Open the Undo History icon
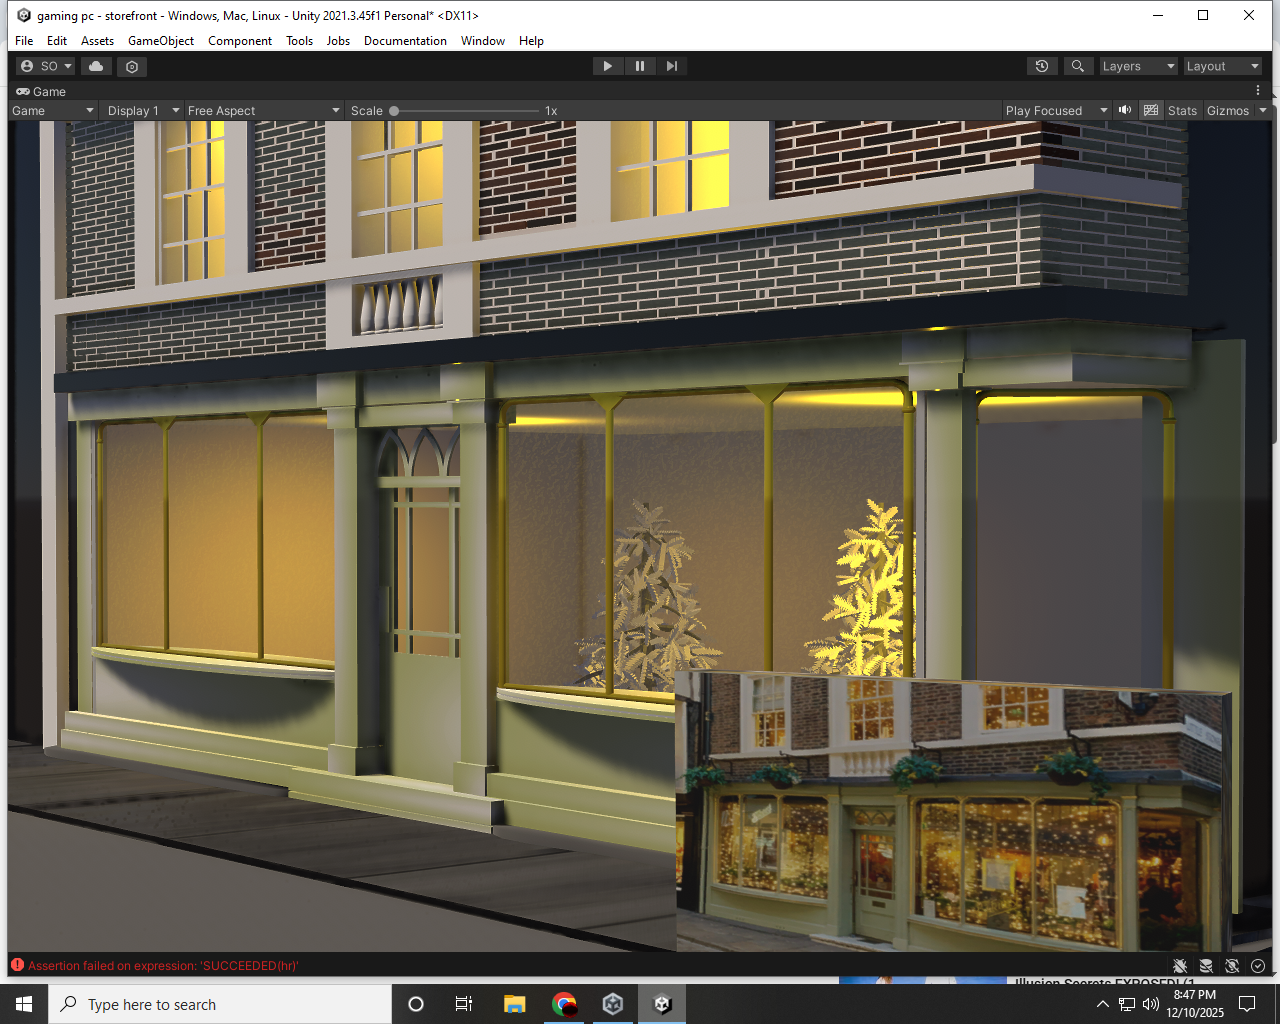This screenshot has width=1280, height=1024. (1042, 66)
